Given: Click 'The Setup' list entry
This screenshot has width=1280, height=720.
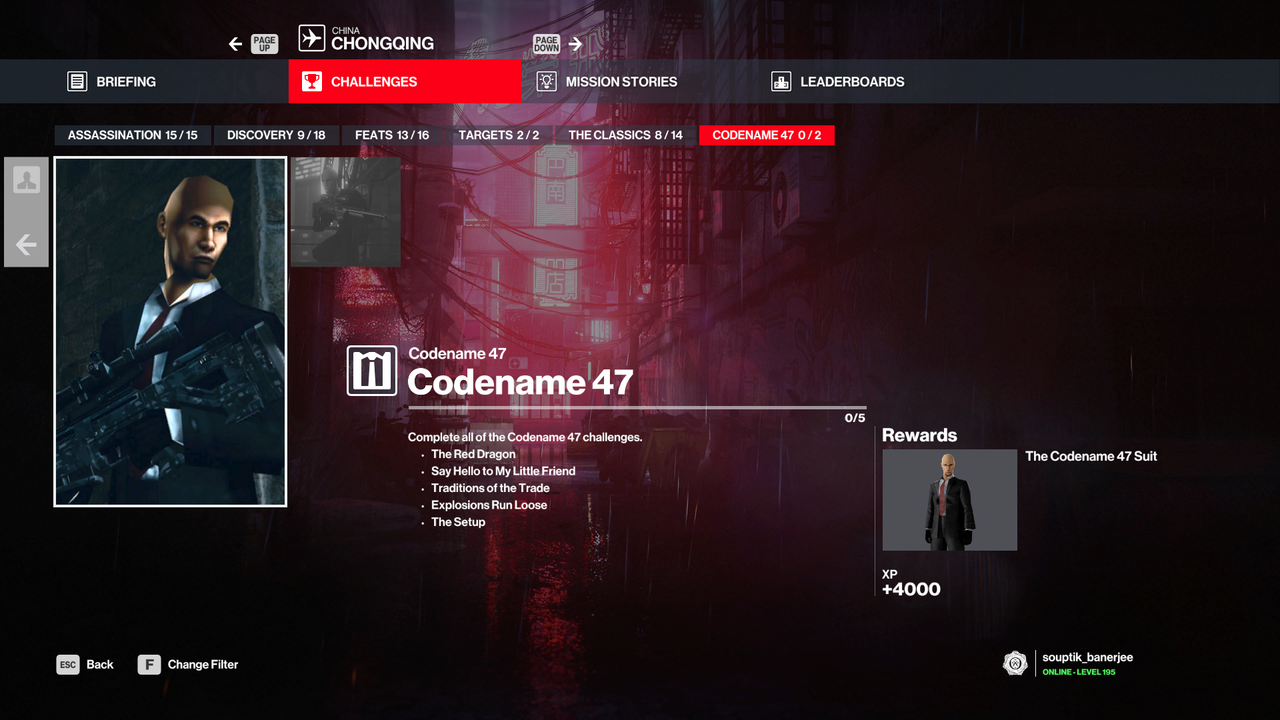Looking at the screenshot, I should tap(458, 522).
